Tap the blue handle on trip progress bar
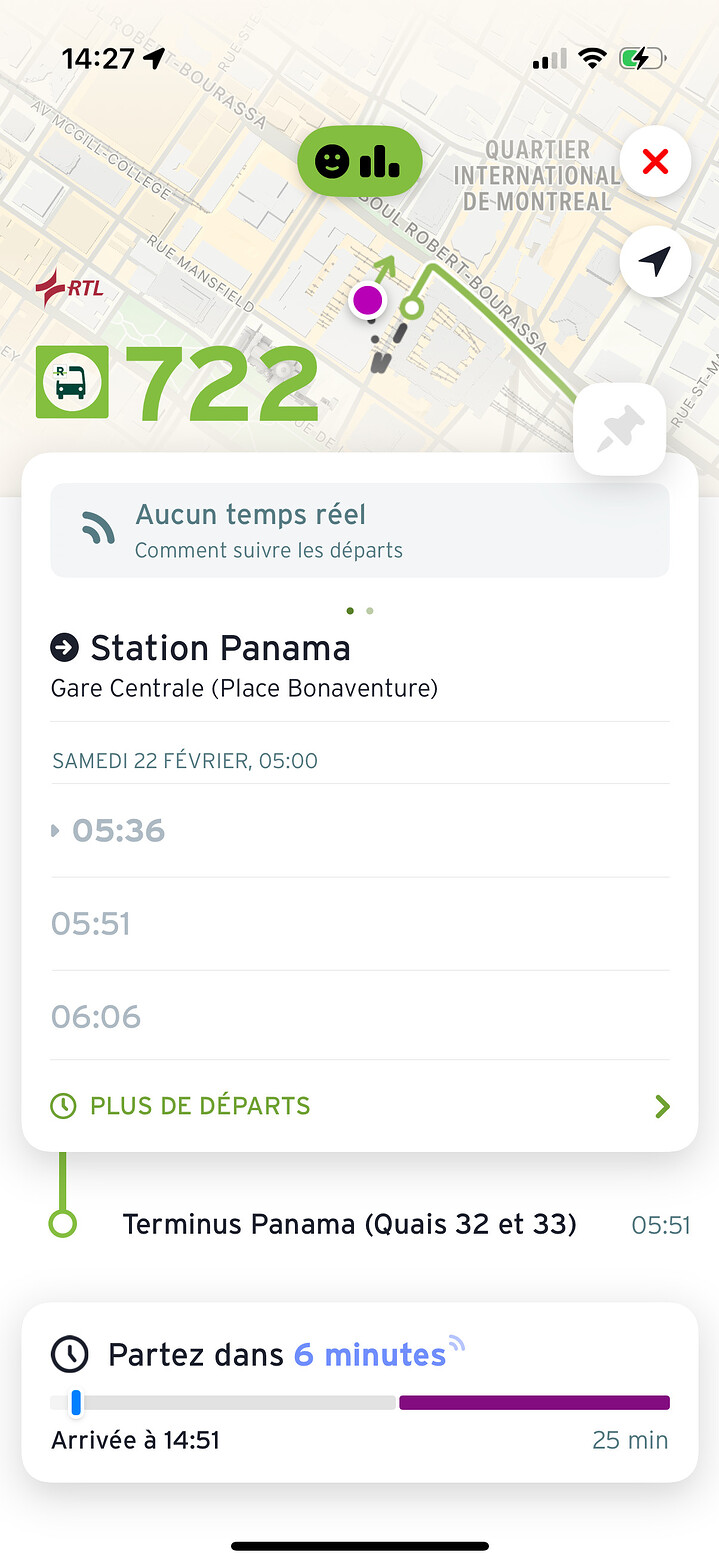The height and width of the screenshot is (1565, 719). pos(76,1403)
